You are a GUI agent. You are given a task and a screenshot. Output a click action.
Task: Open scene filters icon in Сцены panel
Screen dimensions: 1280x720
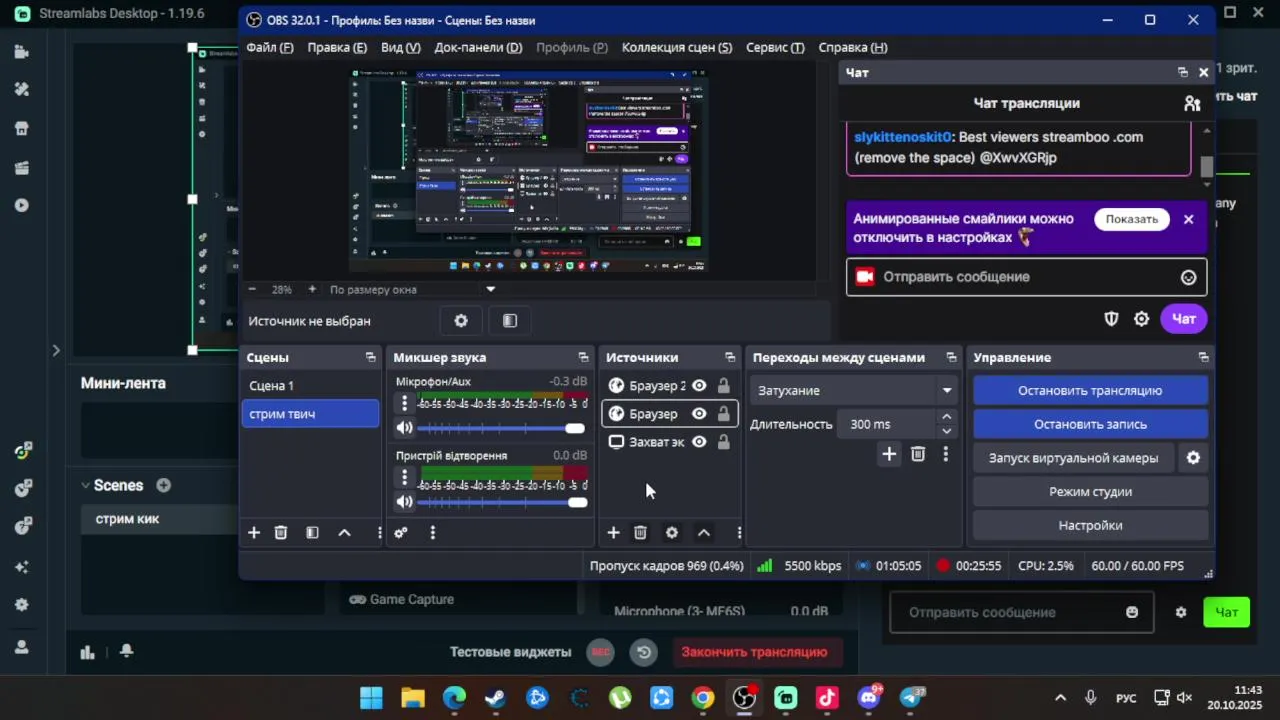tap(312, 533)
